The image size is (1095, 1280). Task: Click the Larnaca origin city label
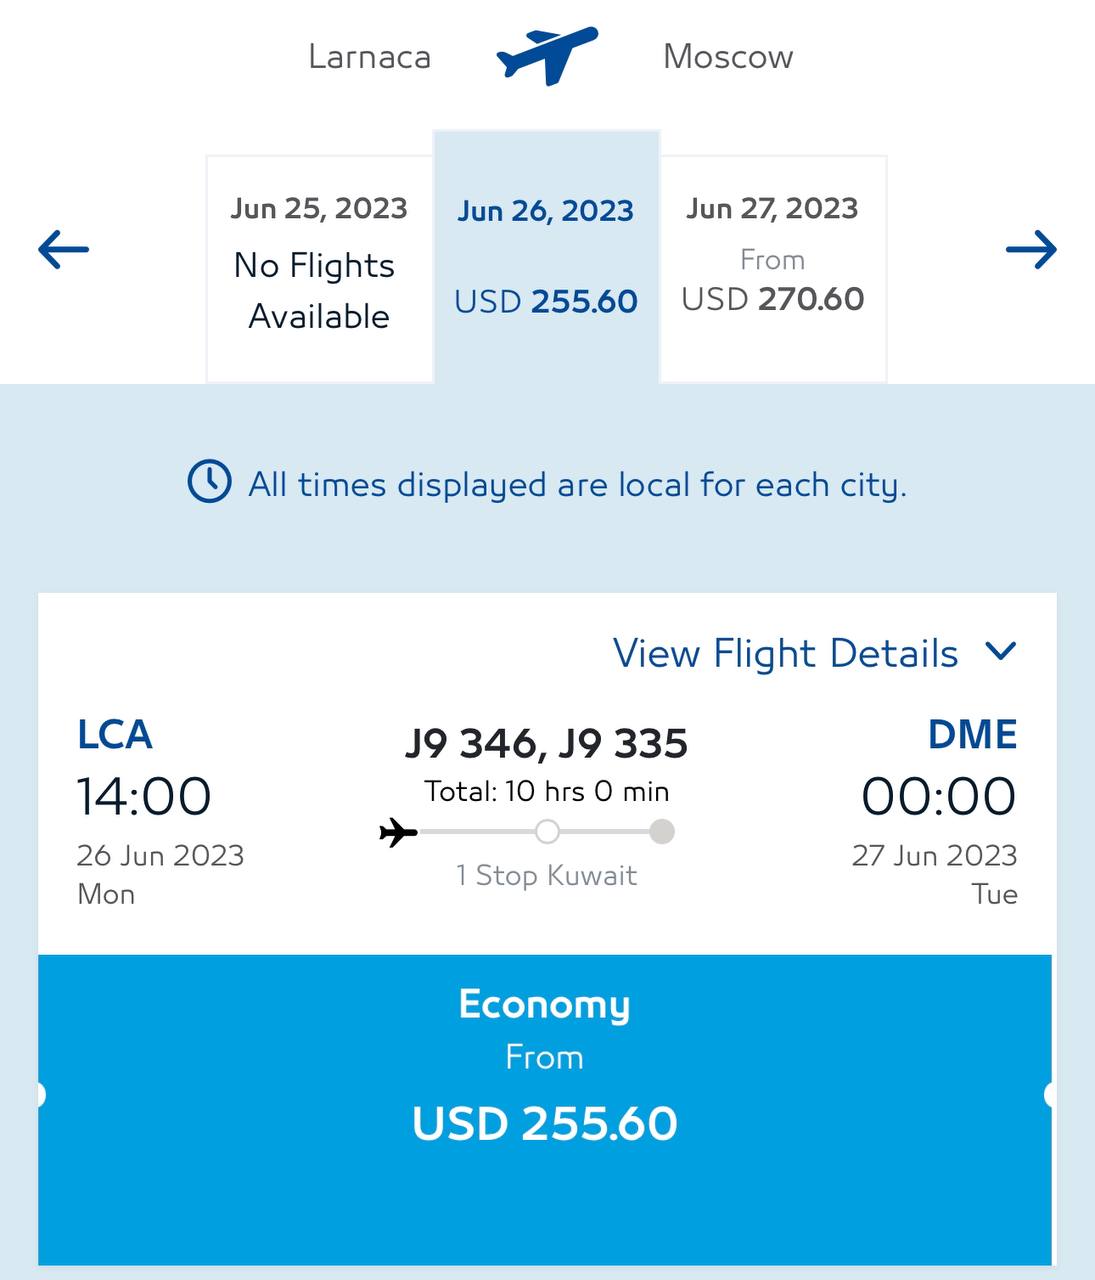[x=370, y=56]
